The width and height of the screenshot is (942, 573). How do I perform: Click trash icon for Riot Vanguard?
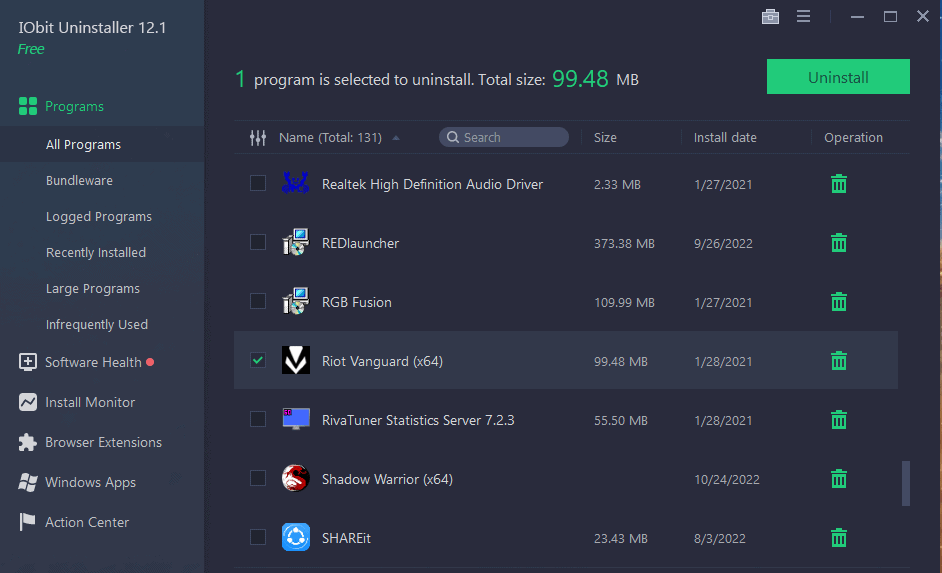point(839,360)
